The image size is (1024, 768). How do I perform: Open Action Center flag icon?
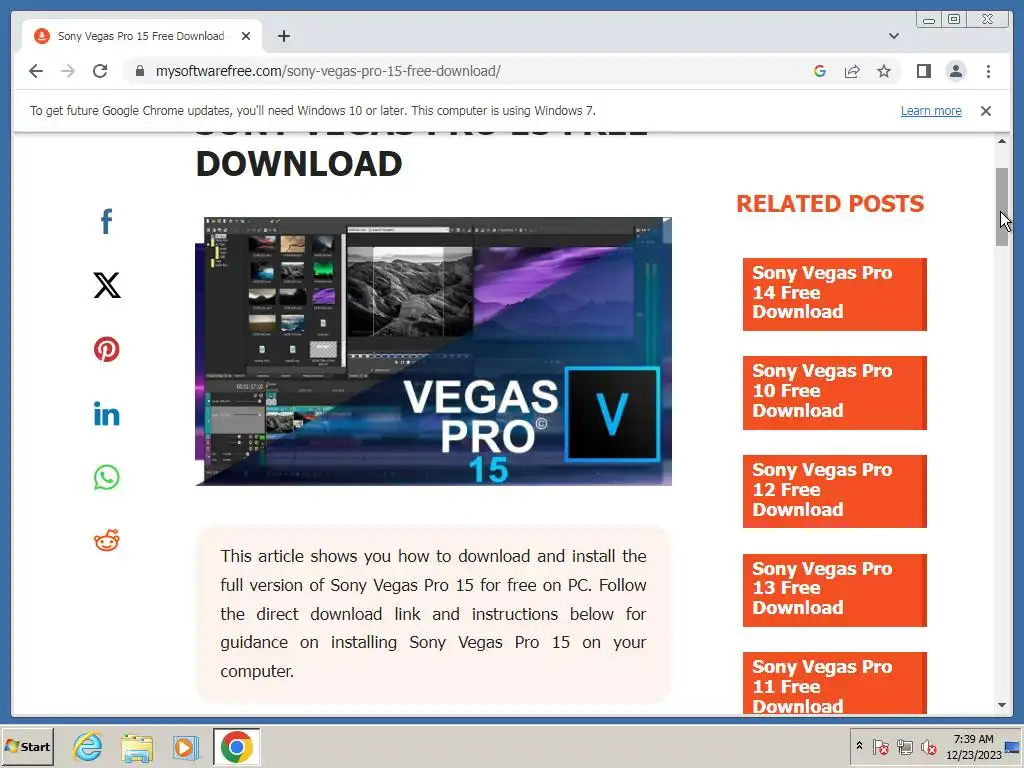pyautogui.click(x=880, y=746)
